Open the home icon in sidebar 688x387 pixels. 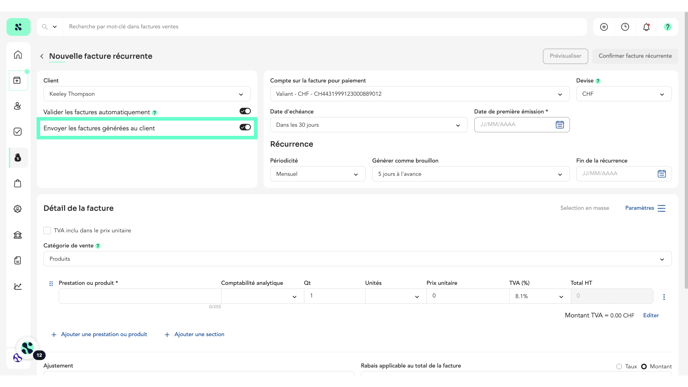pos(18,55)
